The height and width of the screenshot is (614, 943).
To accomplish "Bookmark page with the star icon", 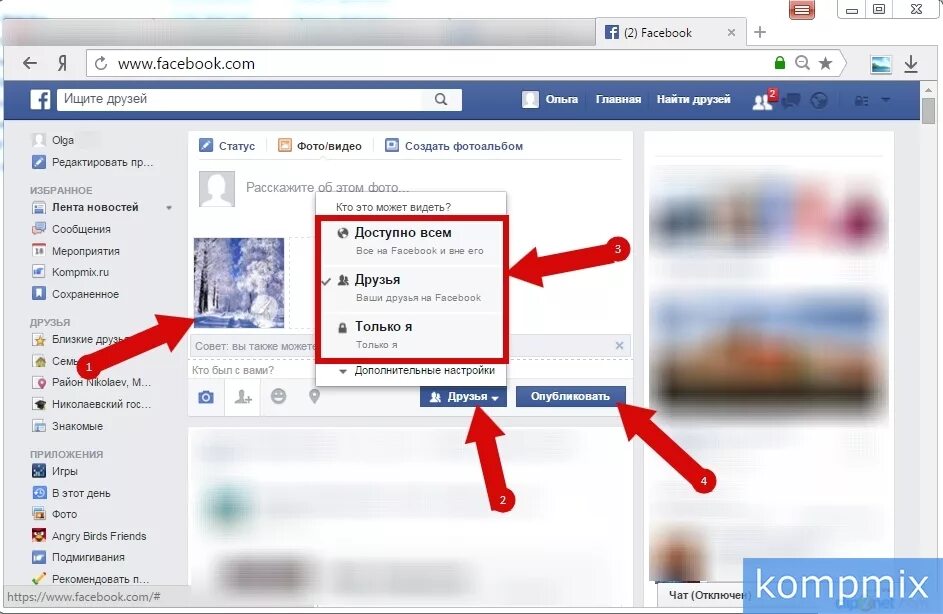I will 826,63.
